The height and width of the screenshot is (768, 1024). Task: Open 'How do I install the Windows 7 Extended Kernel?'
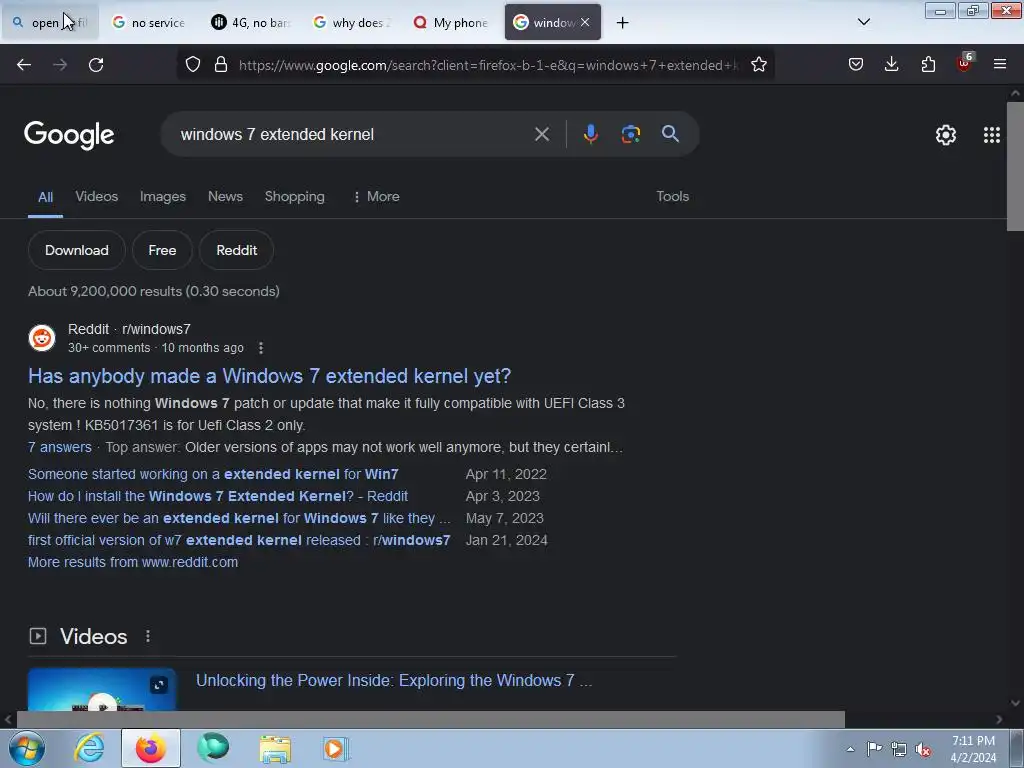click(x=217, y=496)
